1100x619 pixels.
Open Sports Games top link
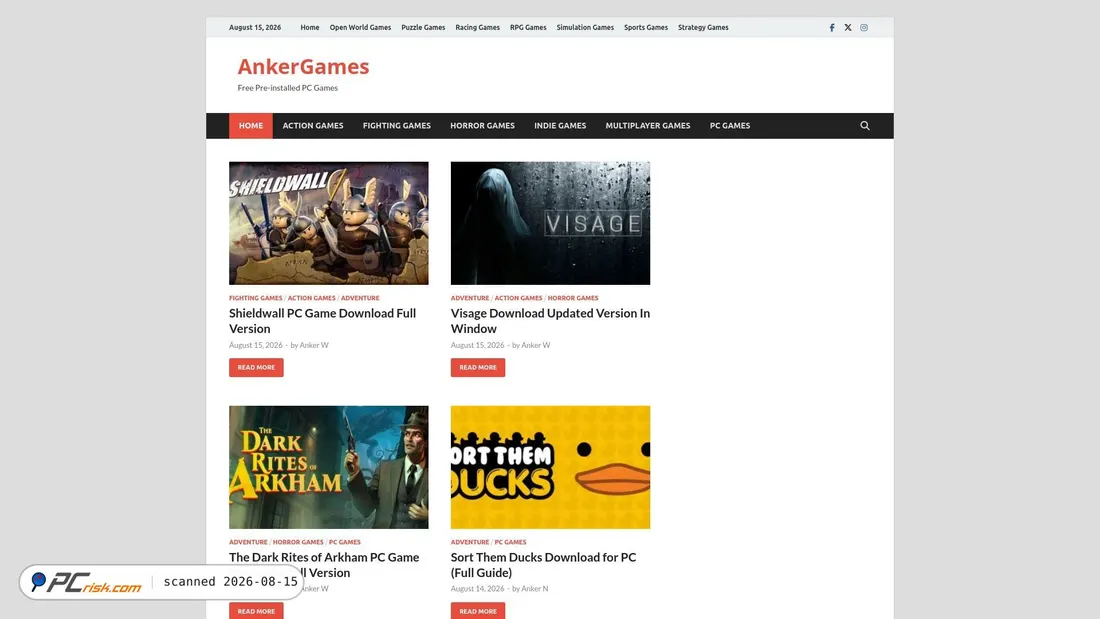point(646,27)
